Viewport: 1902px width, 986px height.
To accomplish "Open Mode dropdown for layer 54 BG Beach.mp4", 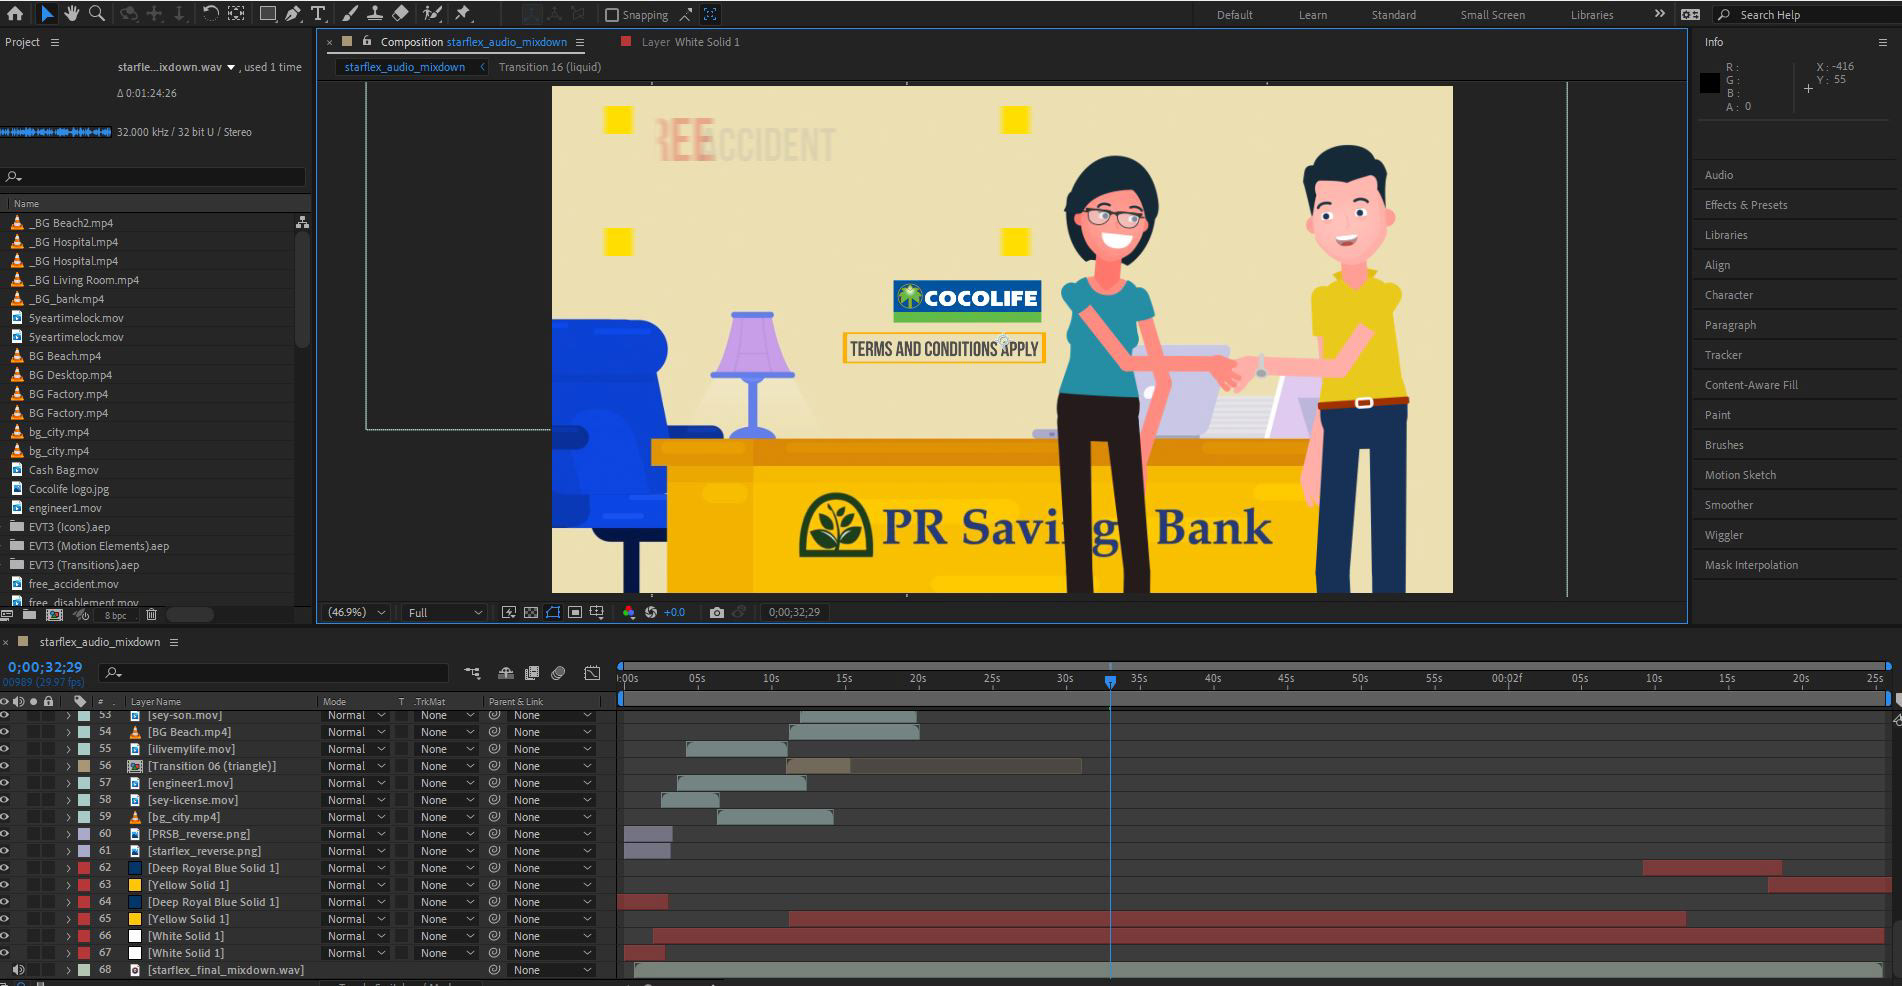I will [356, 732].
